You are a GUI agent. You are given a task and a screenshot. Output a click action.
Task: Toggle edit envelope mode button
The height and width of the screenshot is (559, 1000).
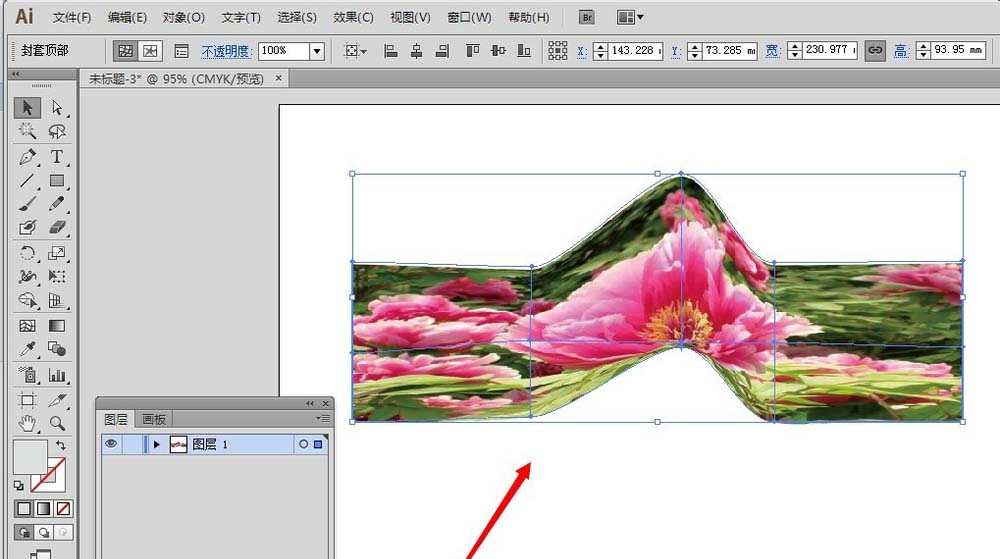pyautogui.click(x=126, y=51)
